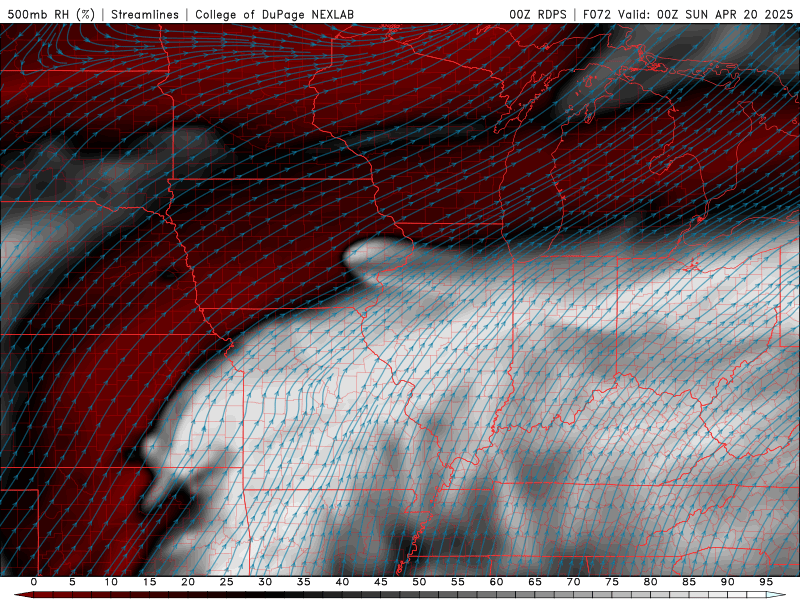Screen dimensions: 800x600
Task: Click the "500mb RH (%)" title text
Action: 51,14
